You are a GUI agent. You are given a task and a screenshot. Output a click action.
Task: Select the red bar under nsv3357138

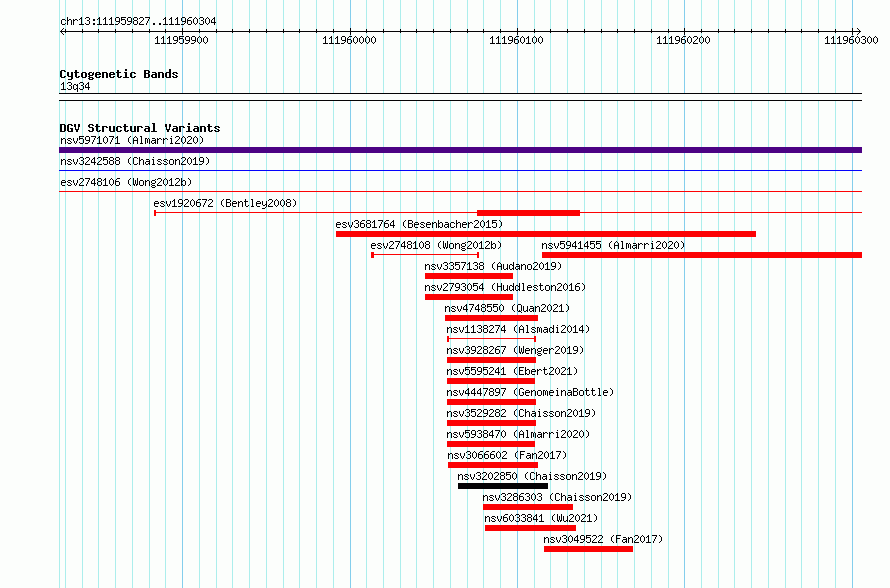point(469,276)
